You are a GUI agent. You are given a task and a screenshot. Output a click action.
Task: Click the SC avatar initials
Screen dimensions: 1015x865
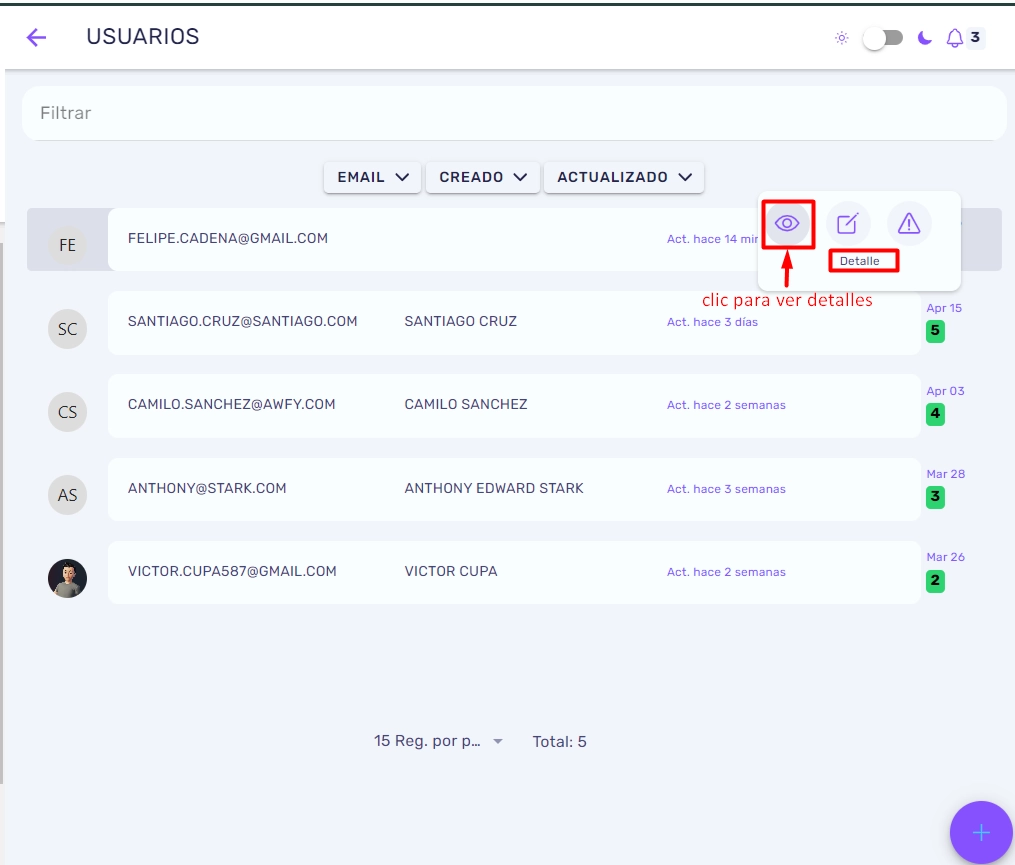[x=67, y=329]
